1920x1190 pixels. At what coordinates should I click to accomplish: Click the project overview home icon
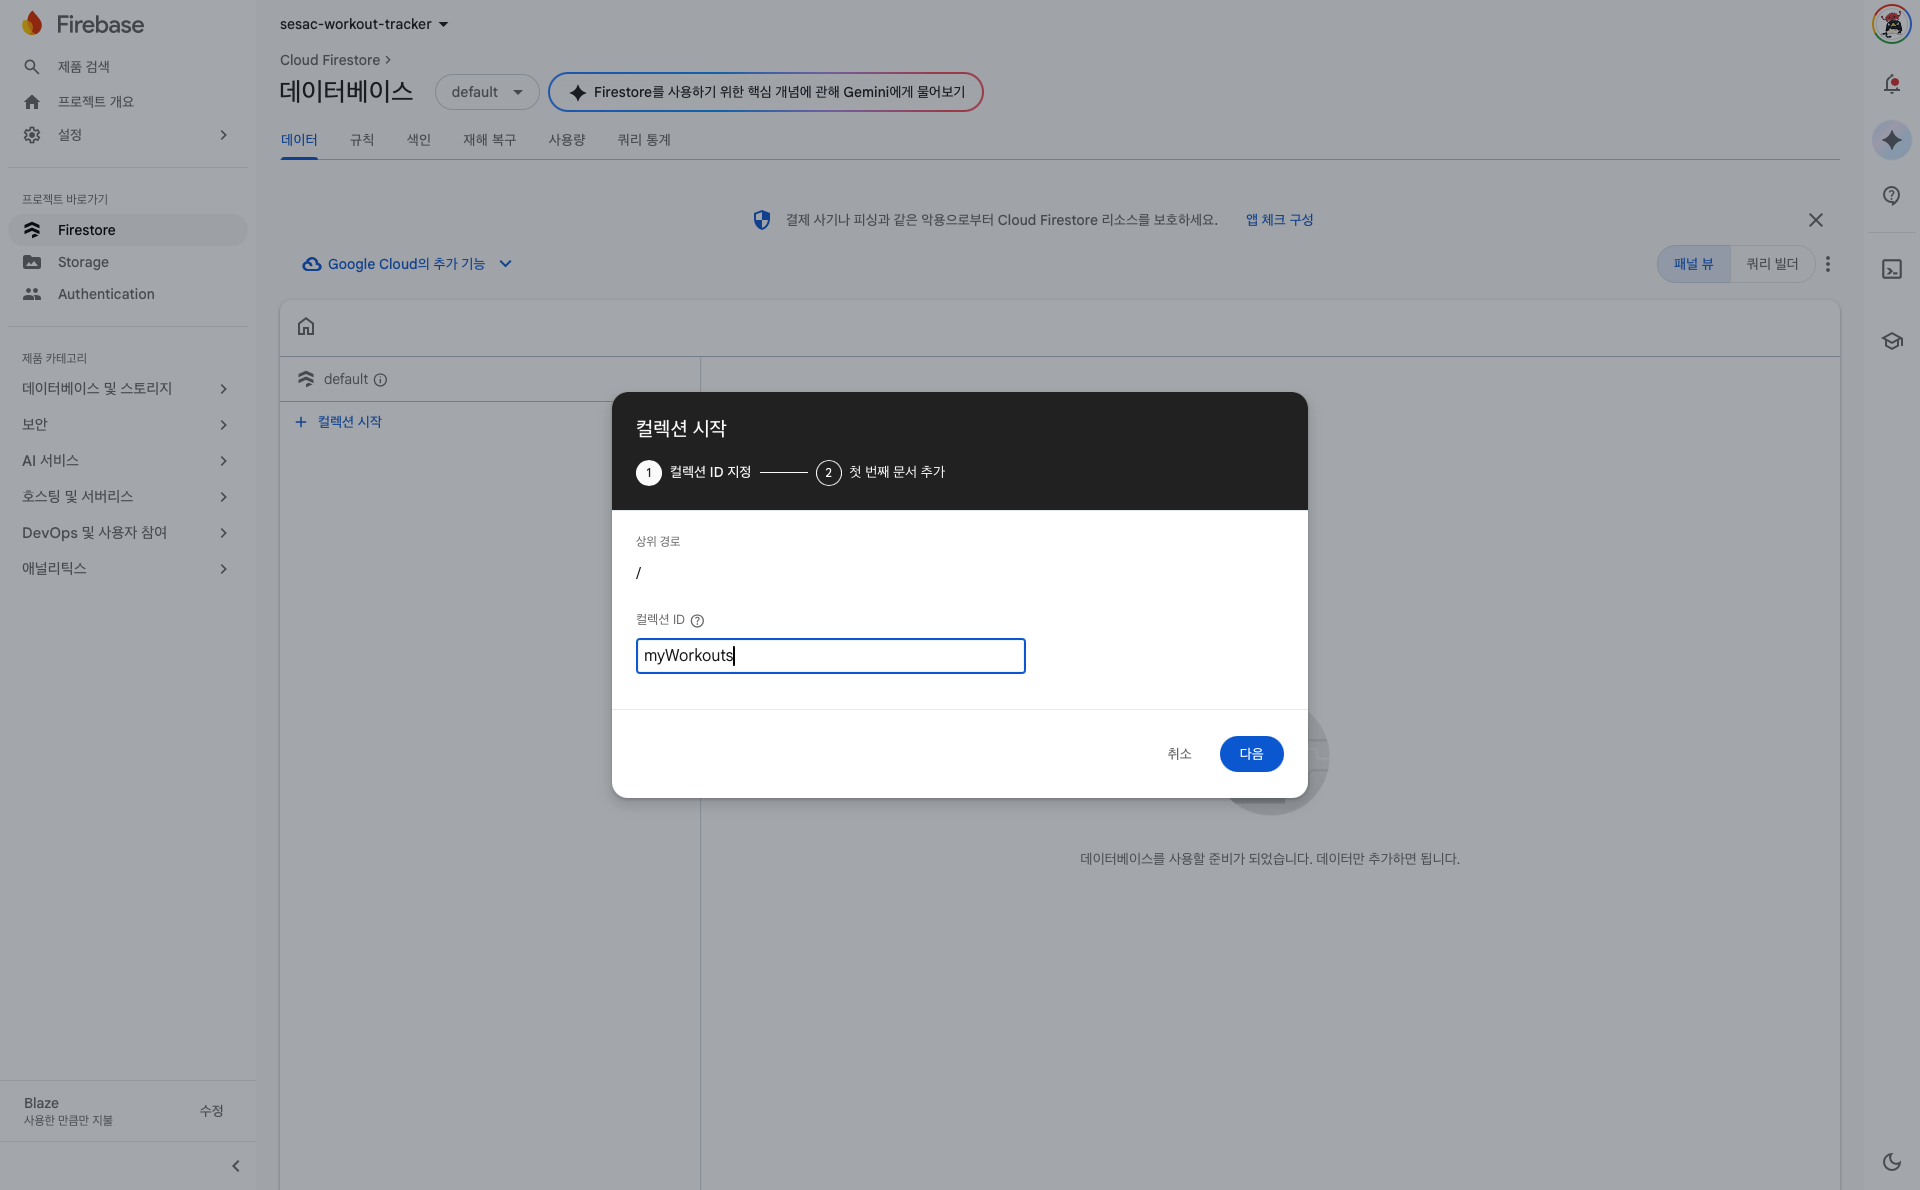[32, 102]
